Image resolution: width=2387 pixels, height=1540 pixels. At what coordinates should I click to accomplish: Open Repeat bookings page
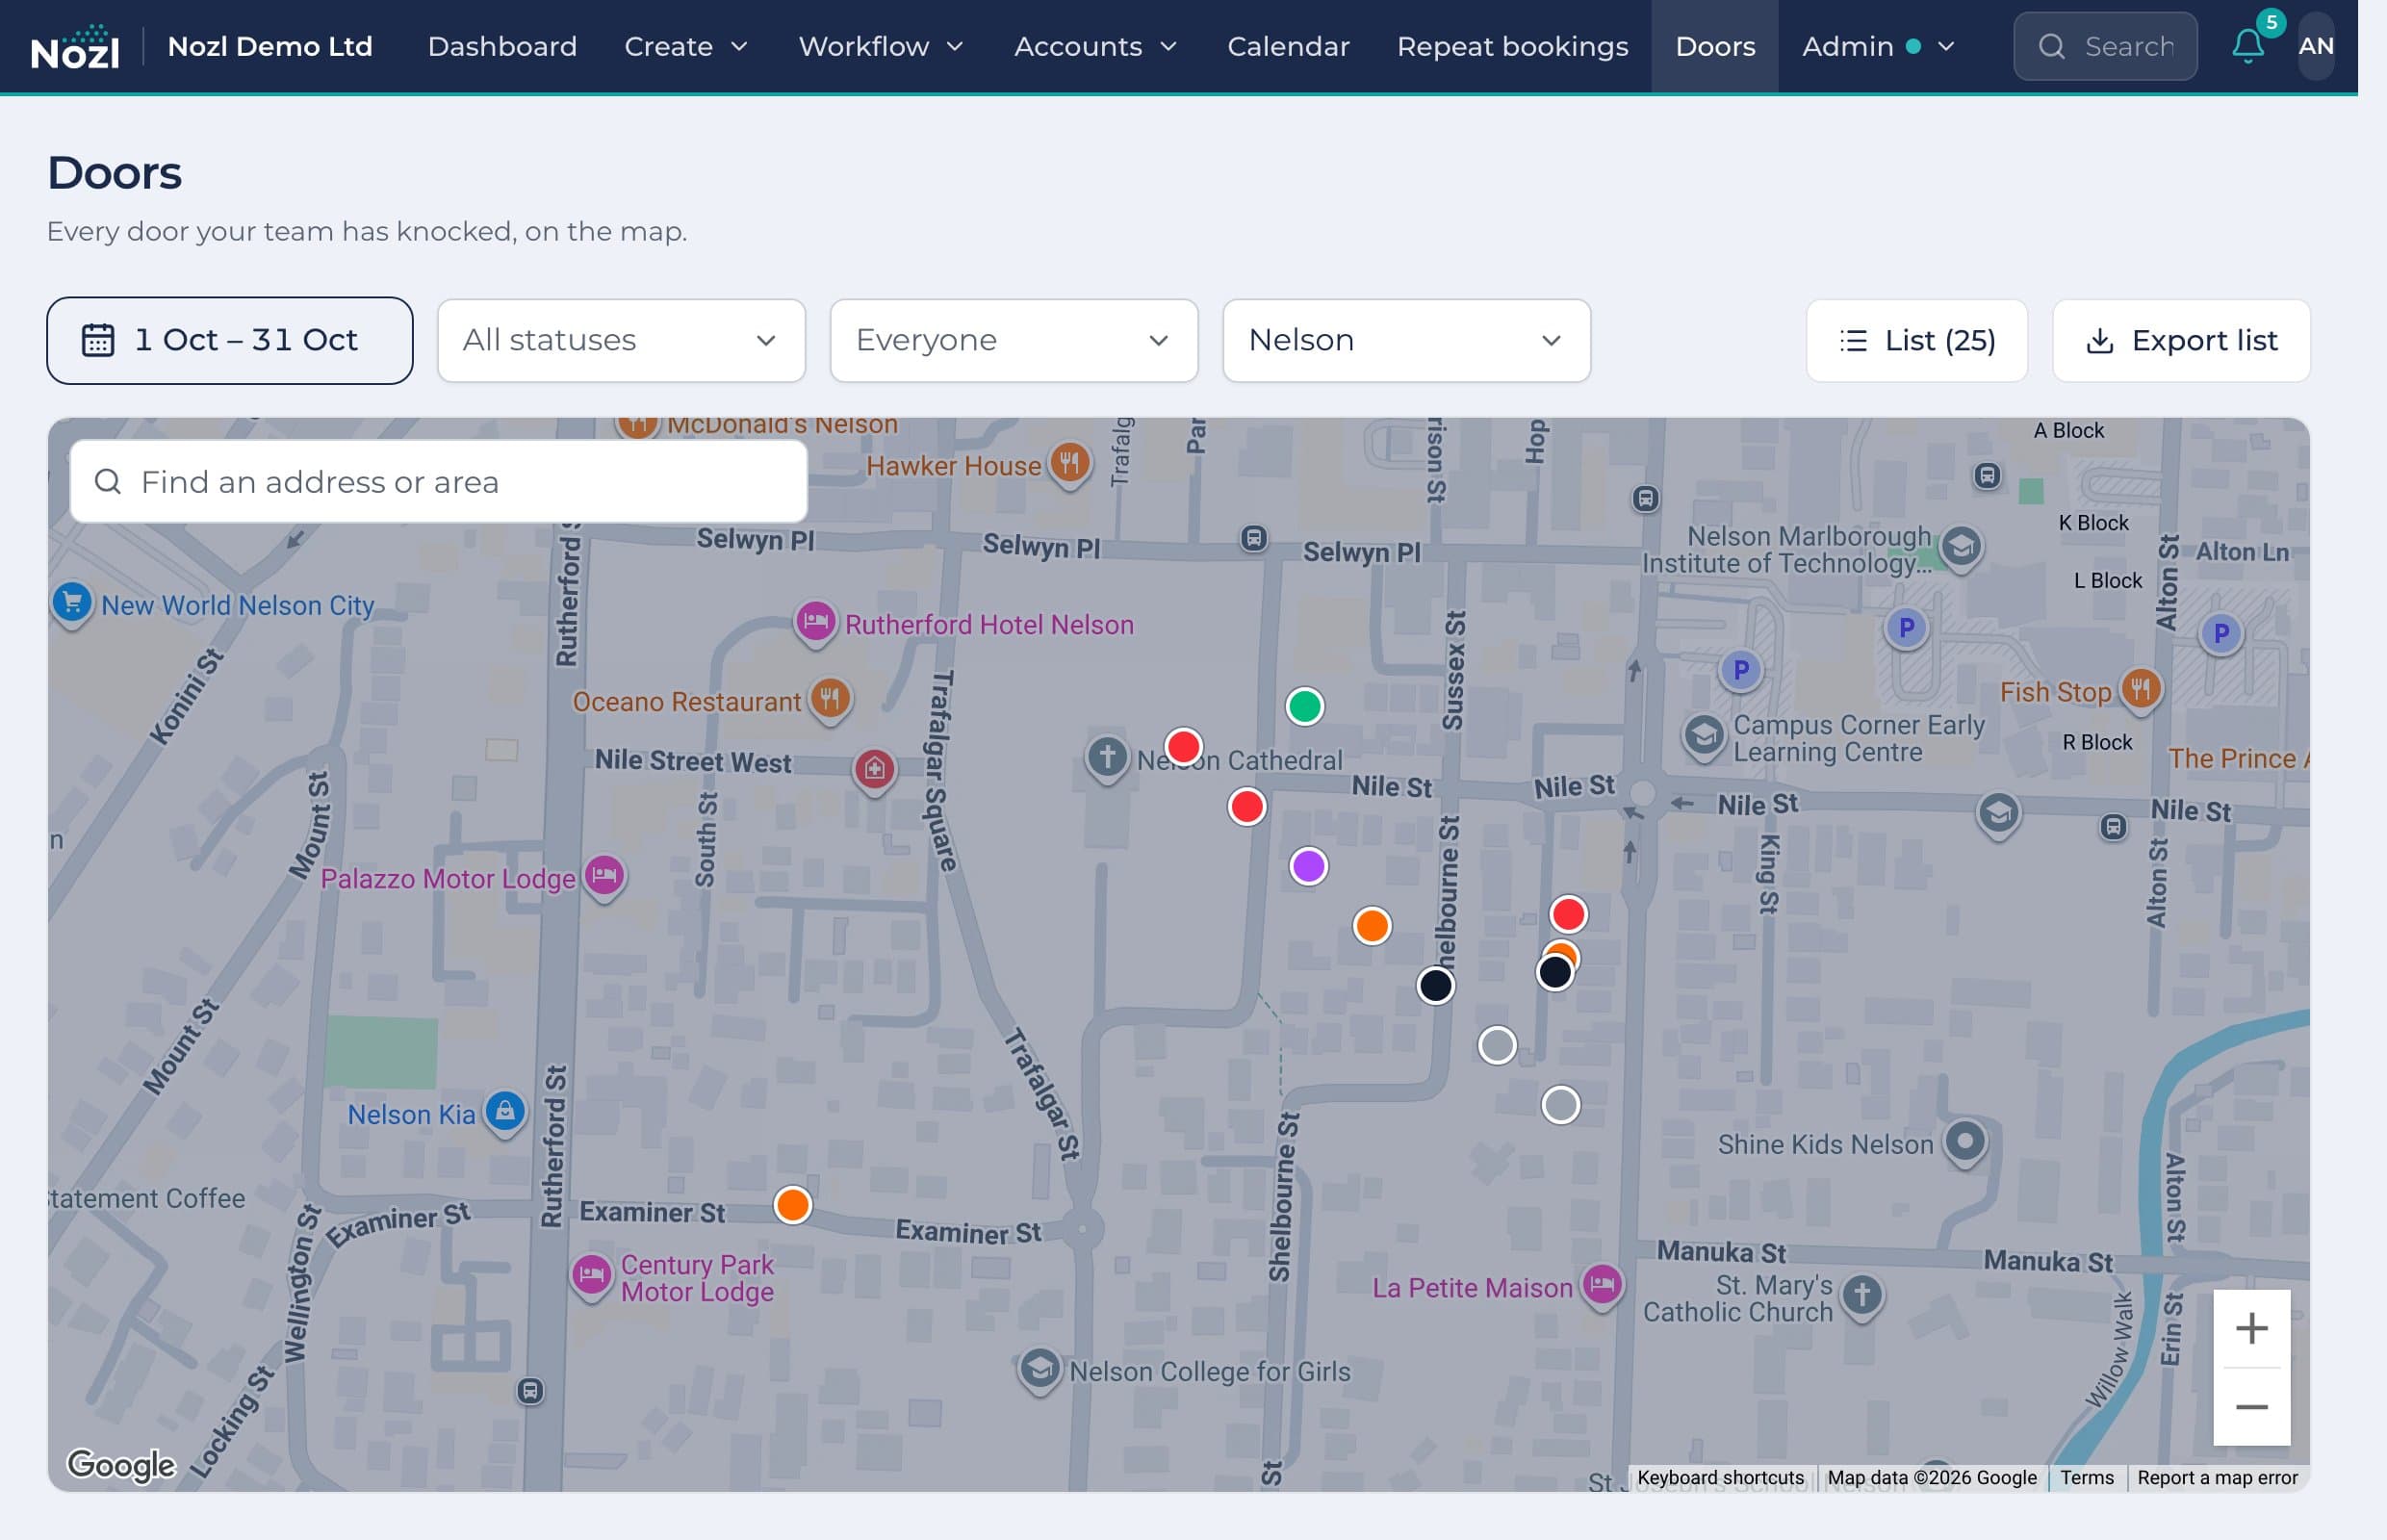pyautogui.click(x=1512, y=47)
